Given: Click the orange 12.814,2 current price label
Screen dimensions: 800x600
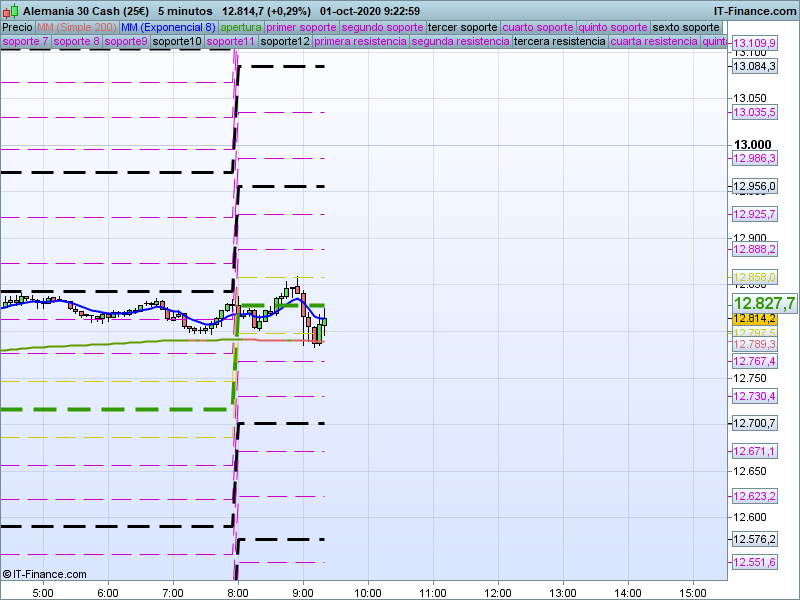Looking at the screenshot, I should coord(755,319).
